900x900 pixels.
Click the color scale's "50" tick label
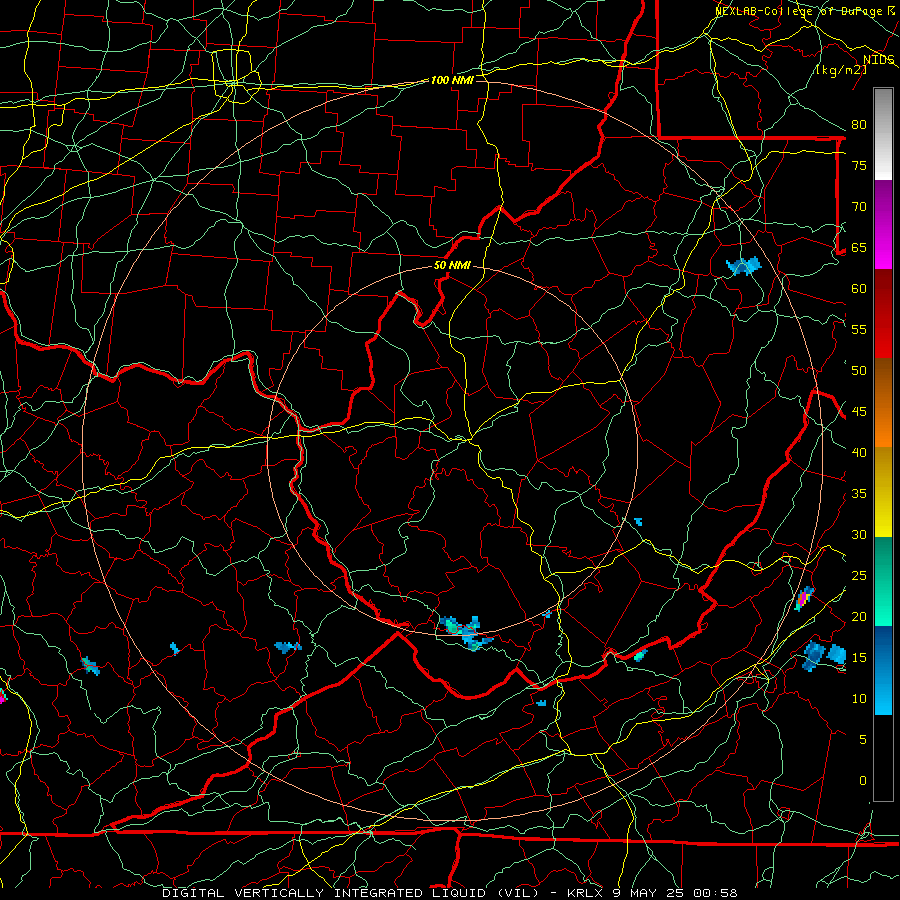859,371
